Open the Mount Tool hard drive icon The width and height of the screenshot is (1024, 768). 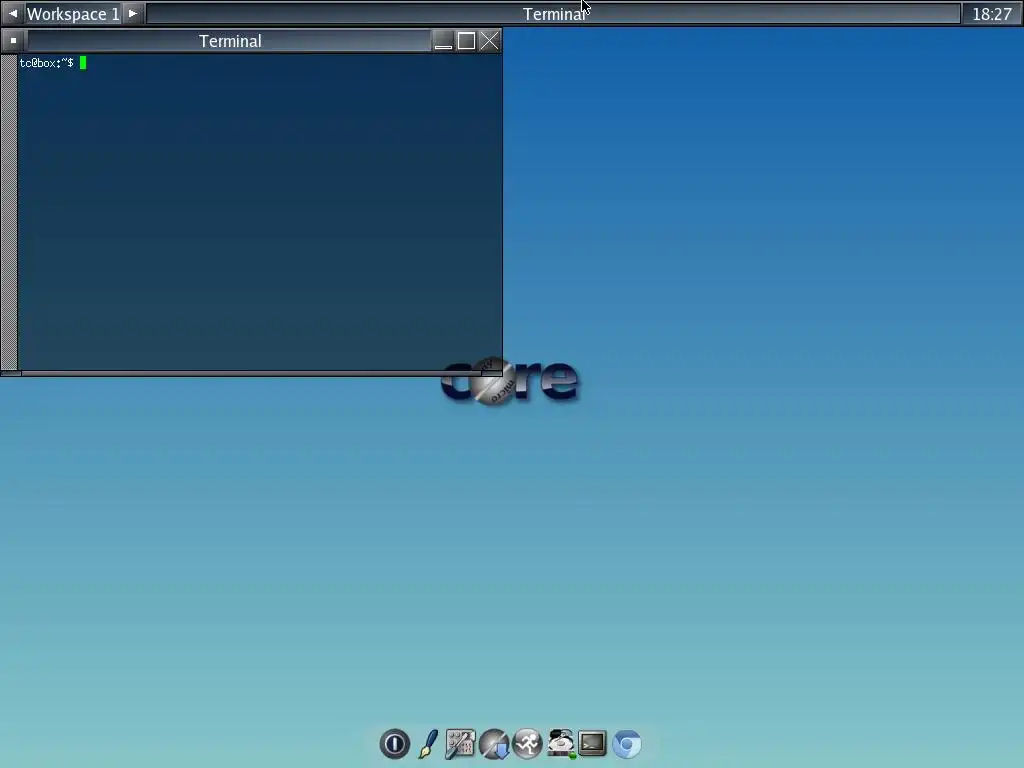561,744
